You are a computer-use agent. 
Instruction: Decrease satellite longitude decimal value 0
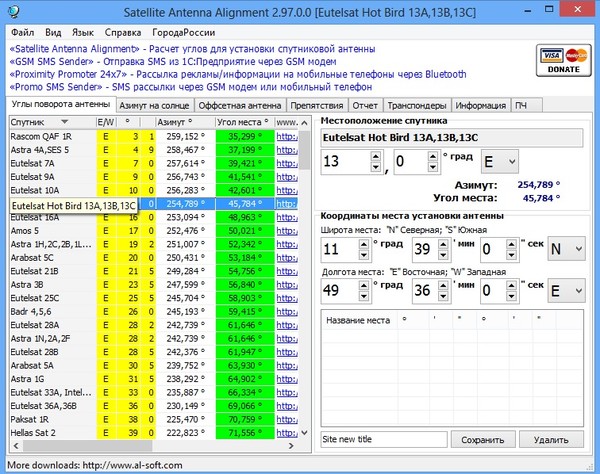[x=432, y=167]
